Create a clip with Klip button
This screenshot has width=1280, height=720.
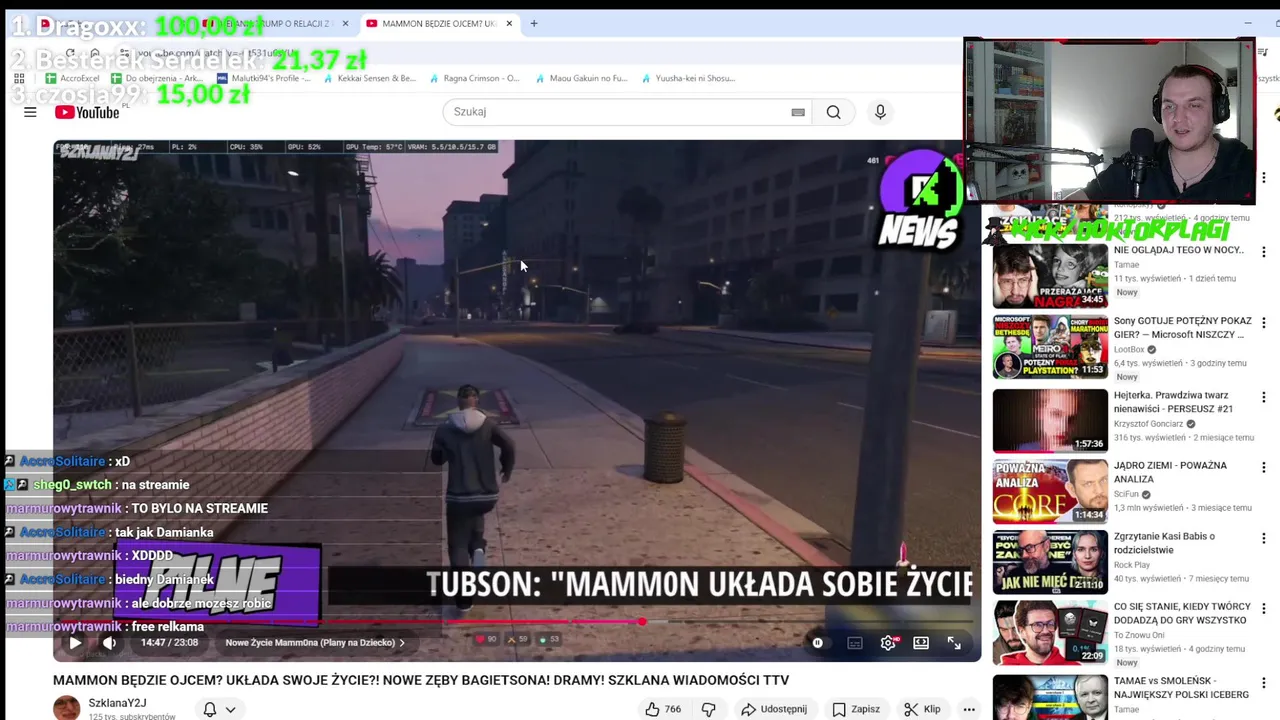point(922,709)
